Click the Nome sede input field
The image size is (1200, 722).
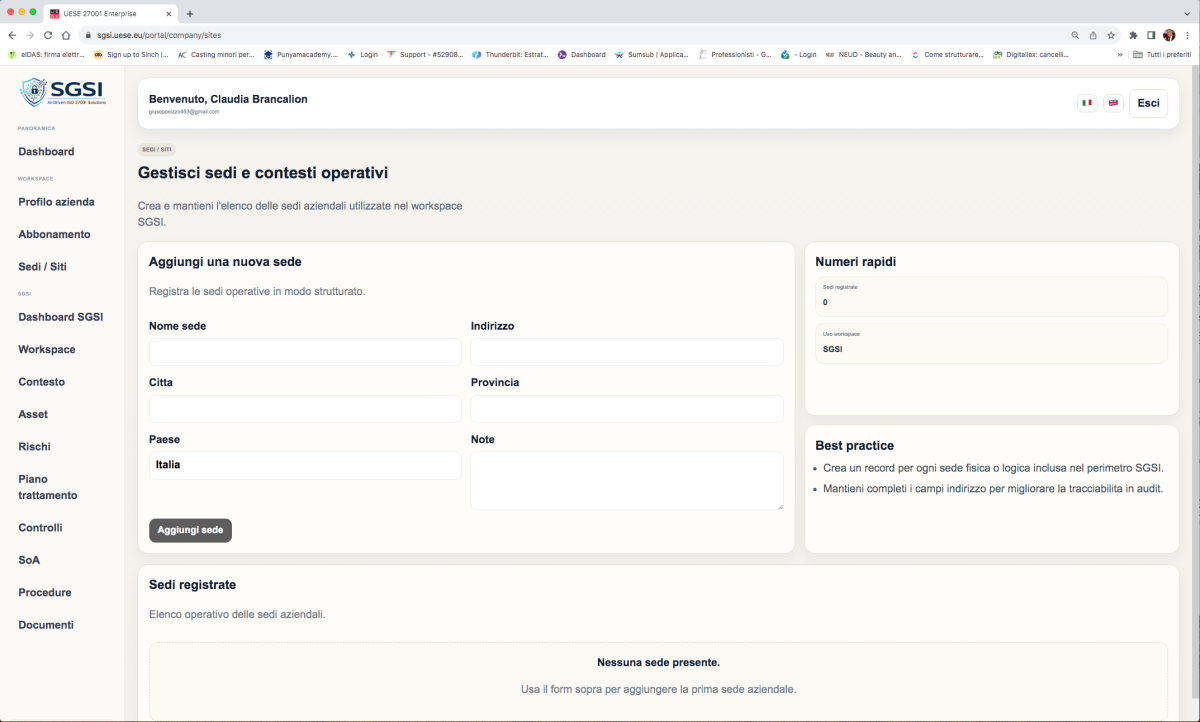click(305, 352)
